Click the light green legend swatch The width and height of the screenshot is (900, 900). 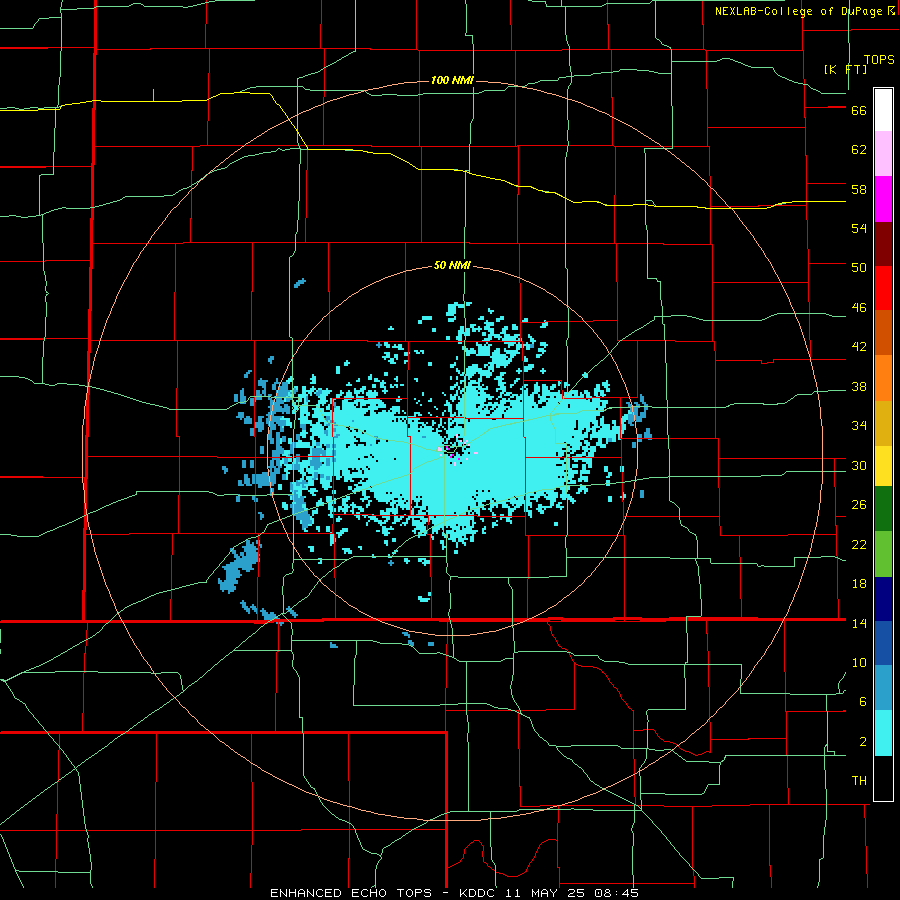[x=883, y=554]
